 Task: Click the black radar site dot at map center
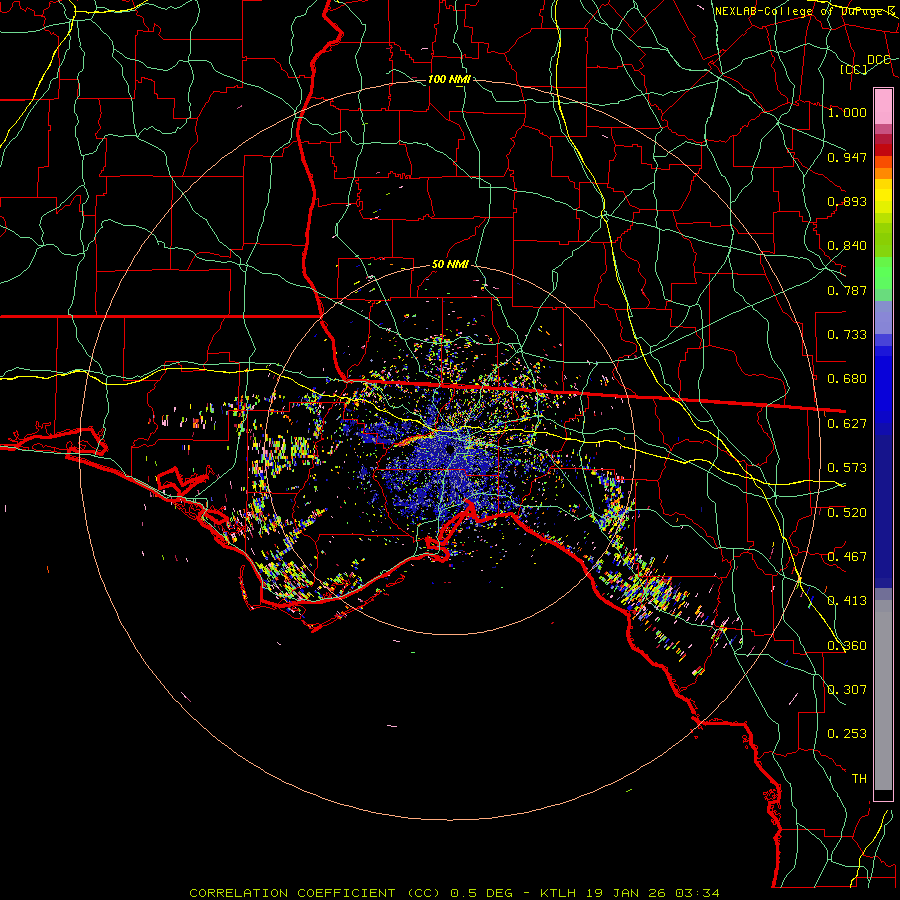click(x=449, y=449)
